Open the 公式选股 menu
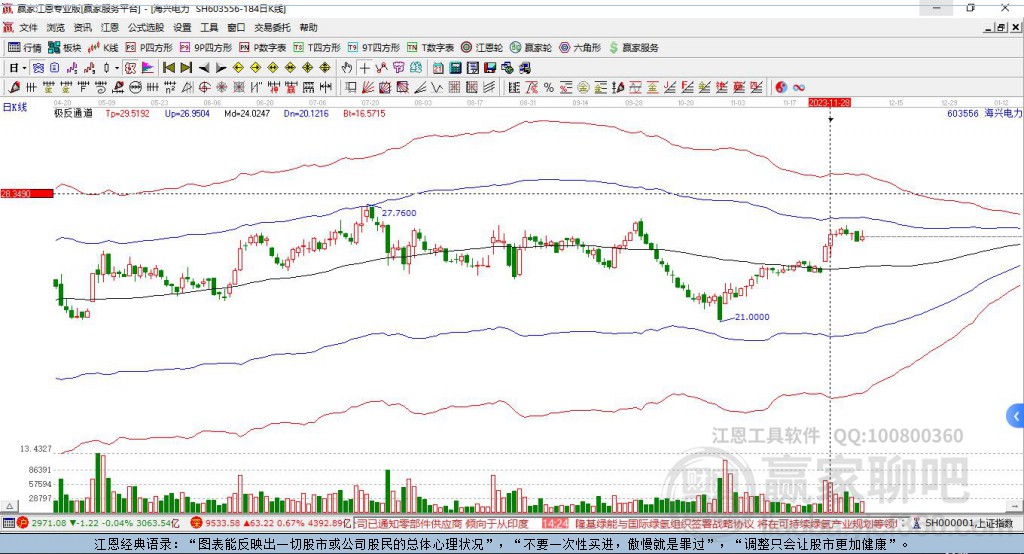Image resolution: width=1024 pixels, height=554 pixels. click(146, 27)
